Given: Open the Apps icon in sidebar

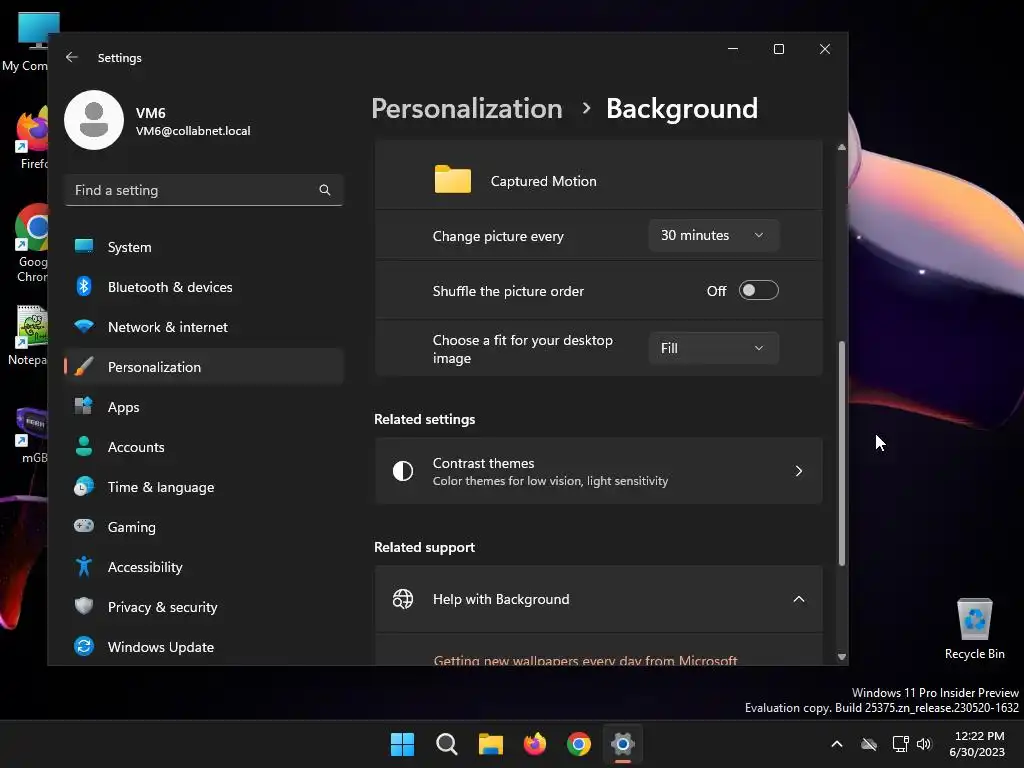Looking at the screenshot, I should (84, 406).
